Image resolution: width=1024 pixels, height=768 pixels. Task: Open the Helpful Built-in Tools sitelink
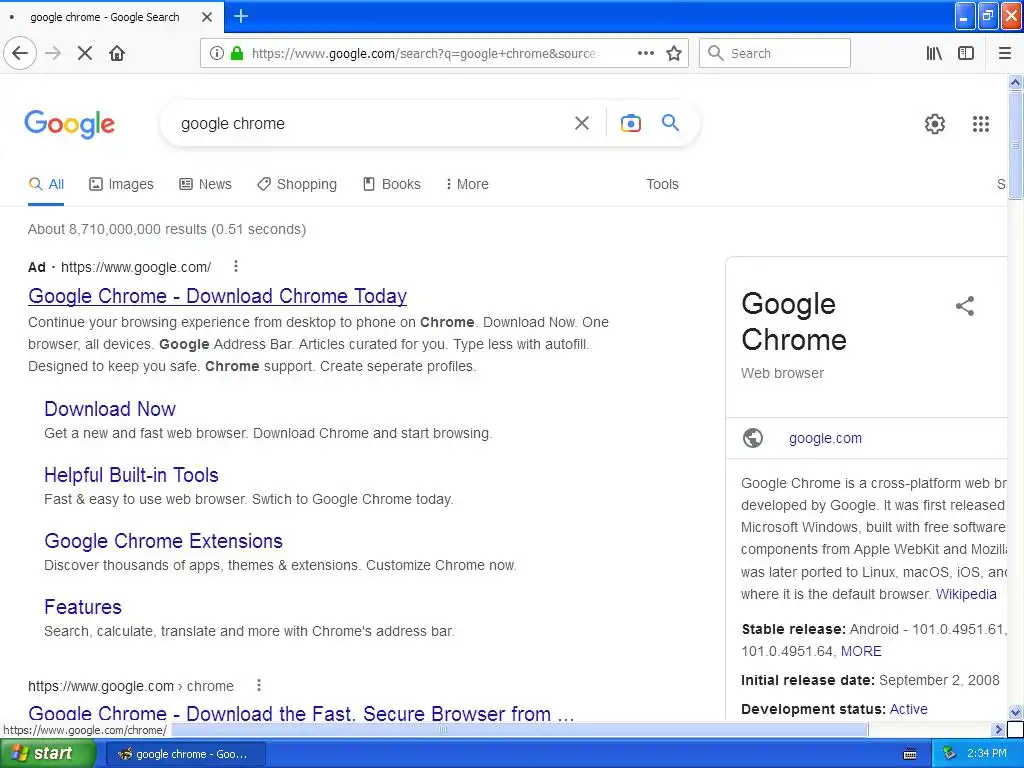pyautogui.click(x=131, y=475)
